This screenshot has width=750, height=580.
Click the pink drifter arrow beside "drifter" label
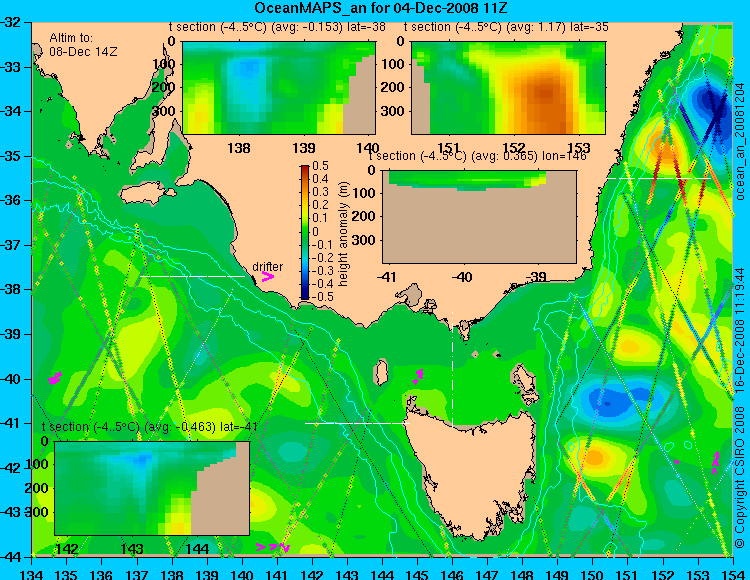click(267, 276)
